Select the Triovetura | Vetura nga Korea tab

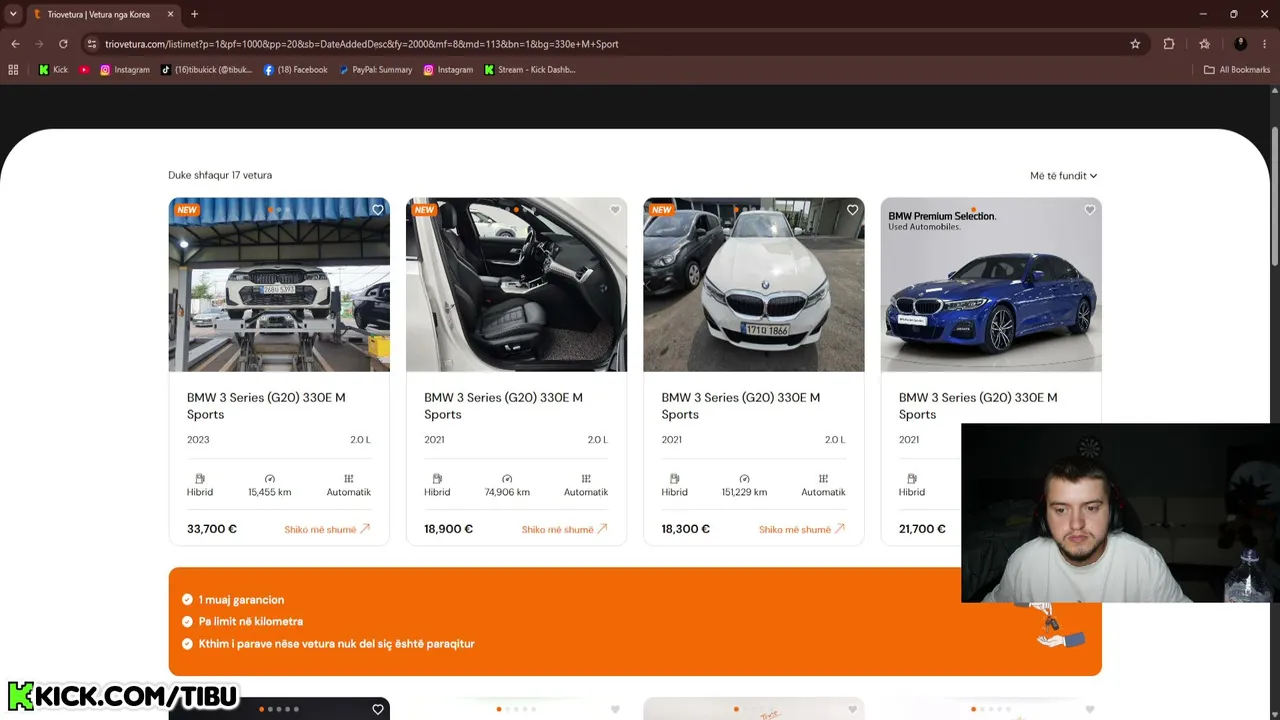(x=103, y=14)
